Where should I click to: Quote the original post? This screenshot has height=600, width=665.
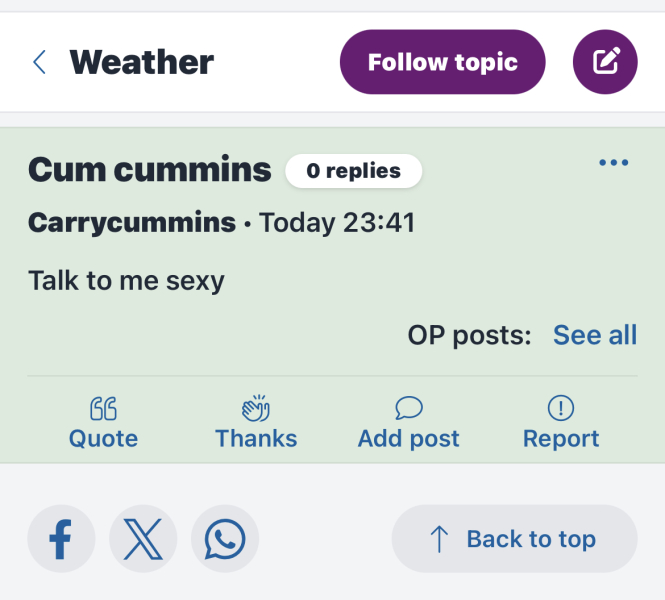103,423
